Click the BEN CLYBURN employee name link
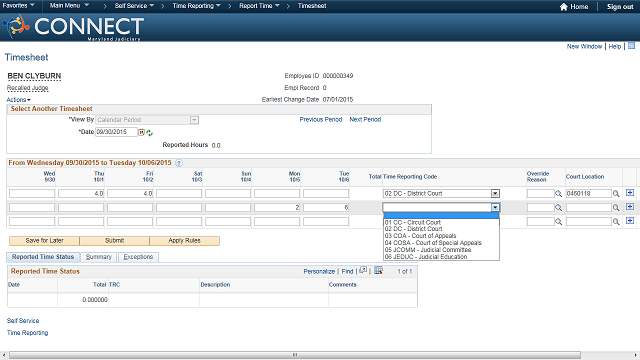640x360 pixels. tap(34, 76)
